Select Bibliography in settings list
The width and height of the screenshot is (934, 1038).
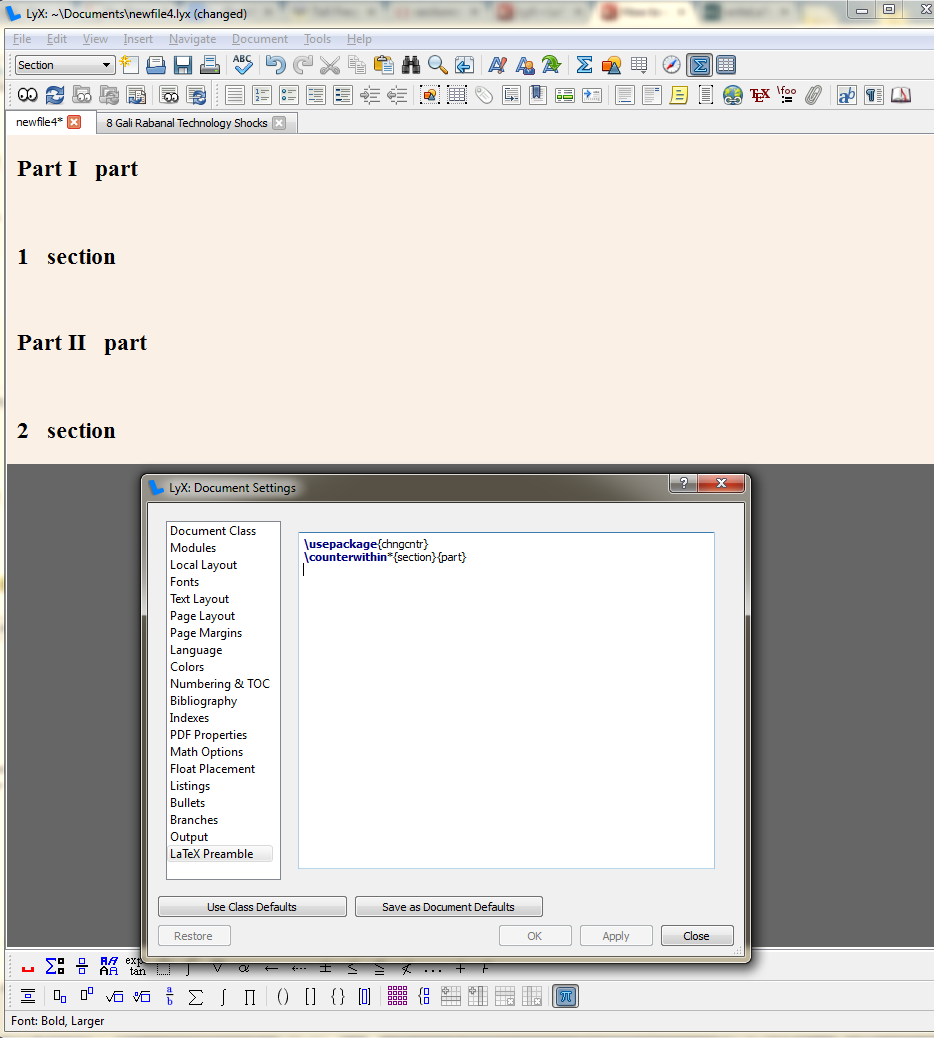click(x=203, y=701)
